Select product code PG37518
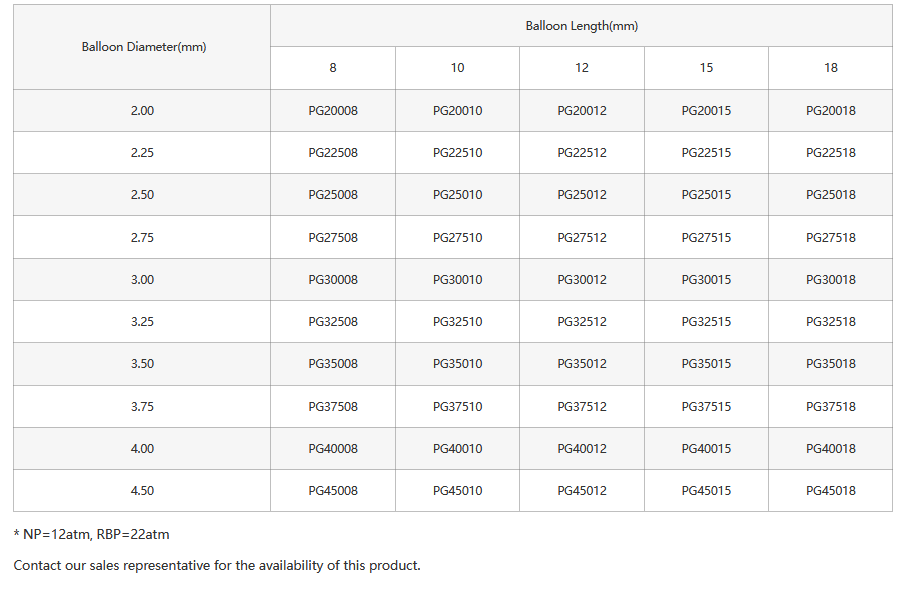This screenshot has height=614, width=901. (x=831, y=407)
